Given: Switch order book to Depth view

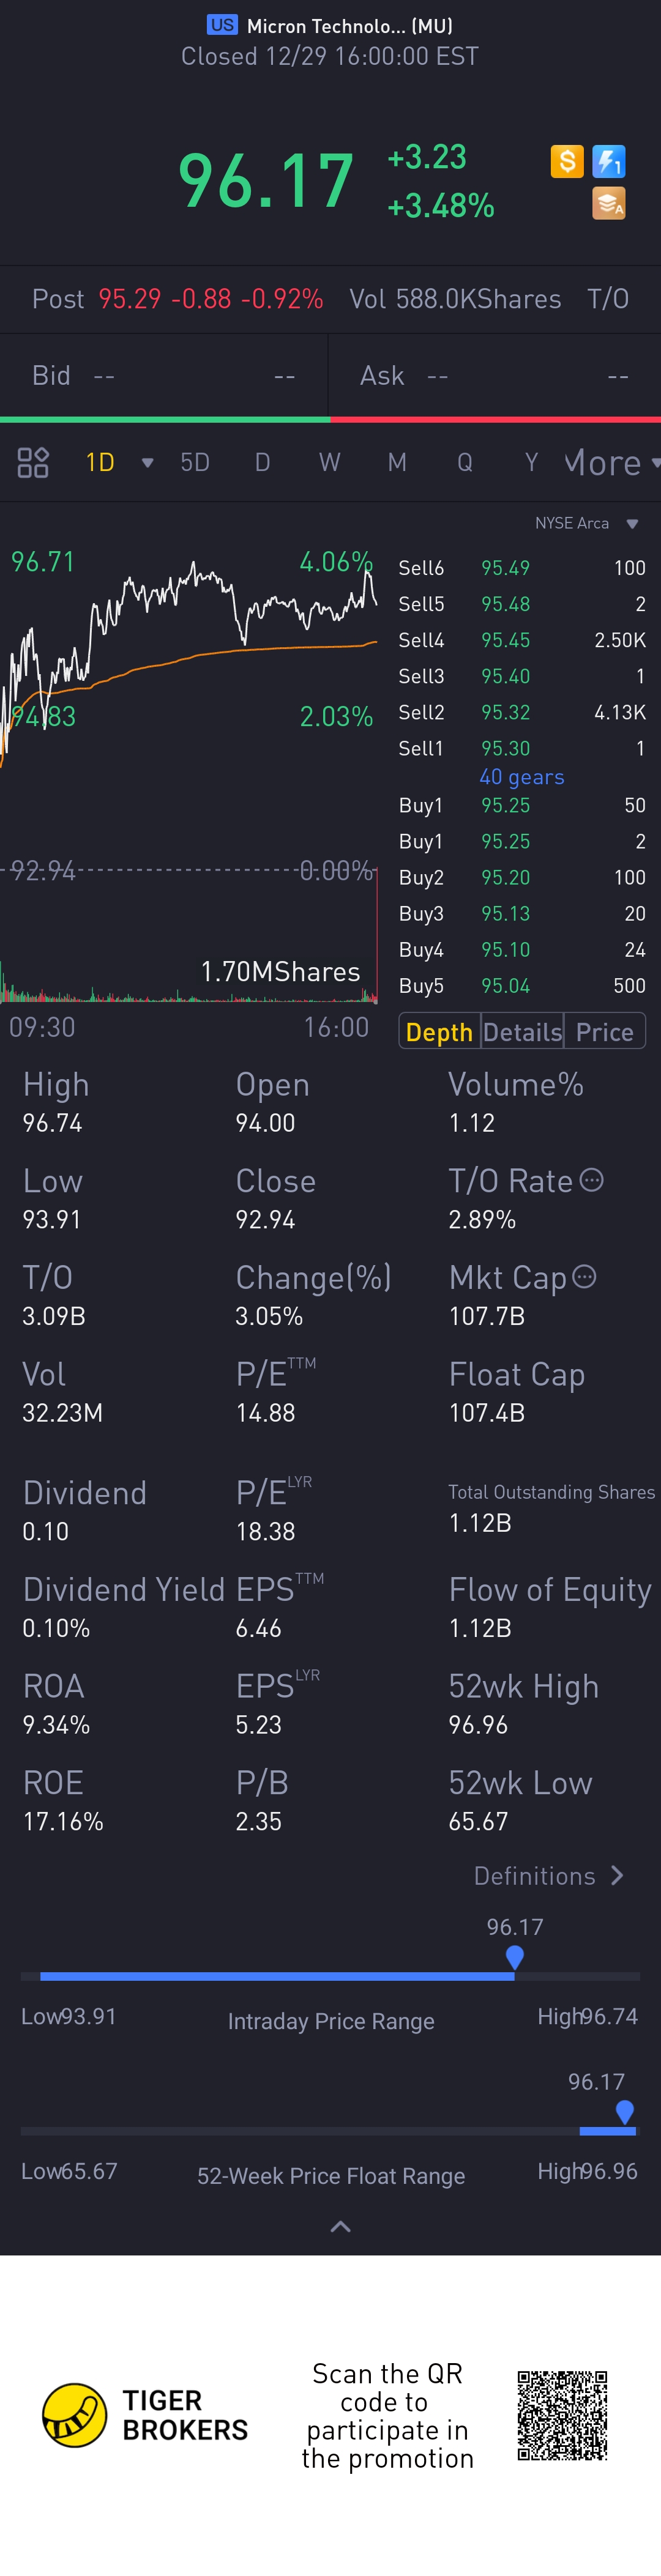Looking at the screenshot, I should [x=439, y=1032].
